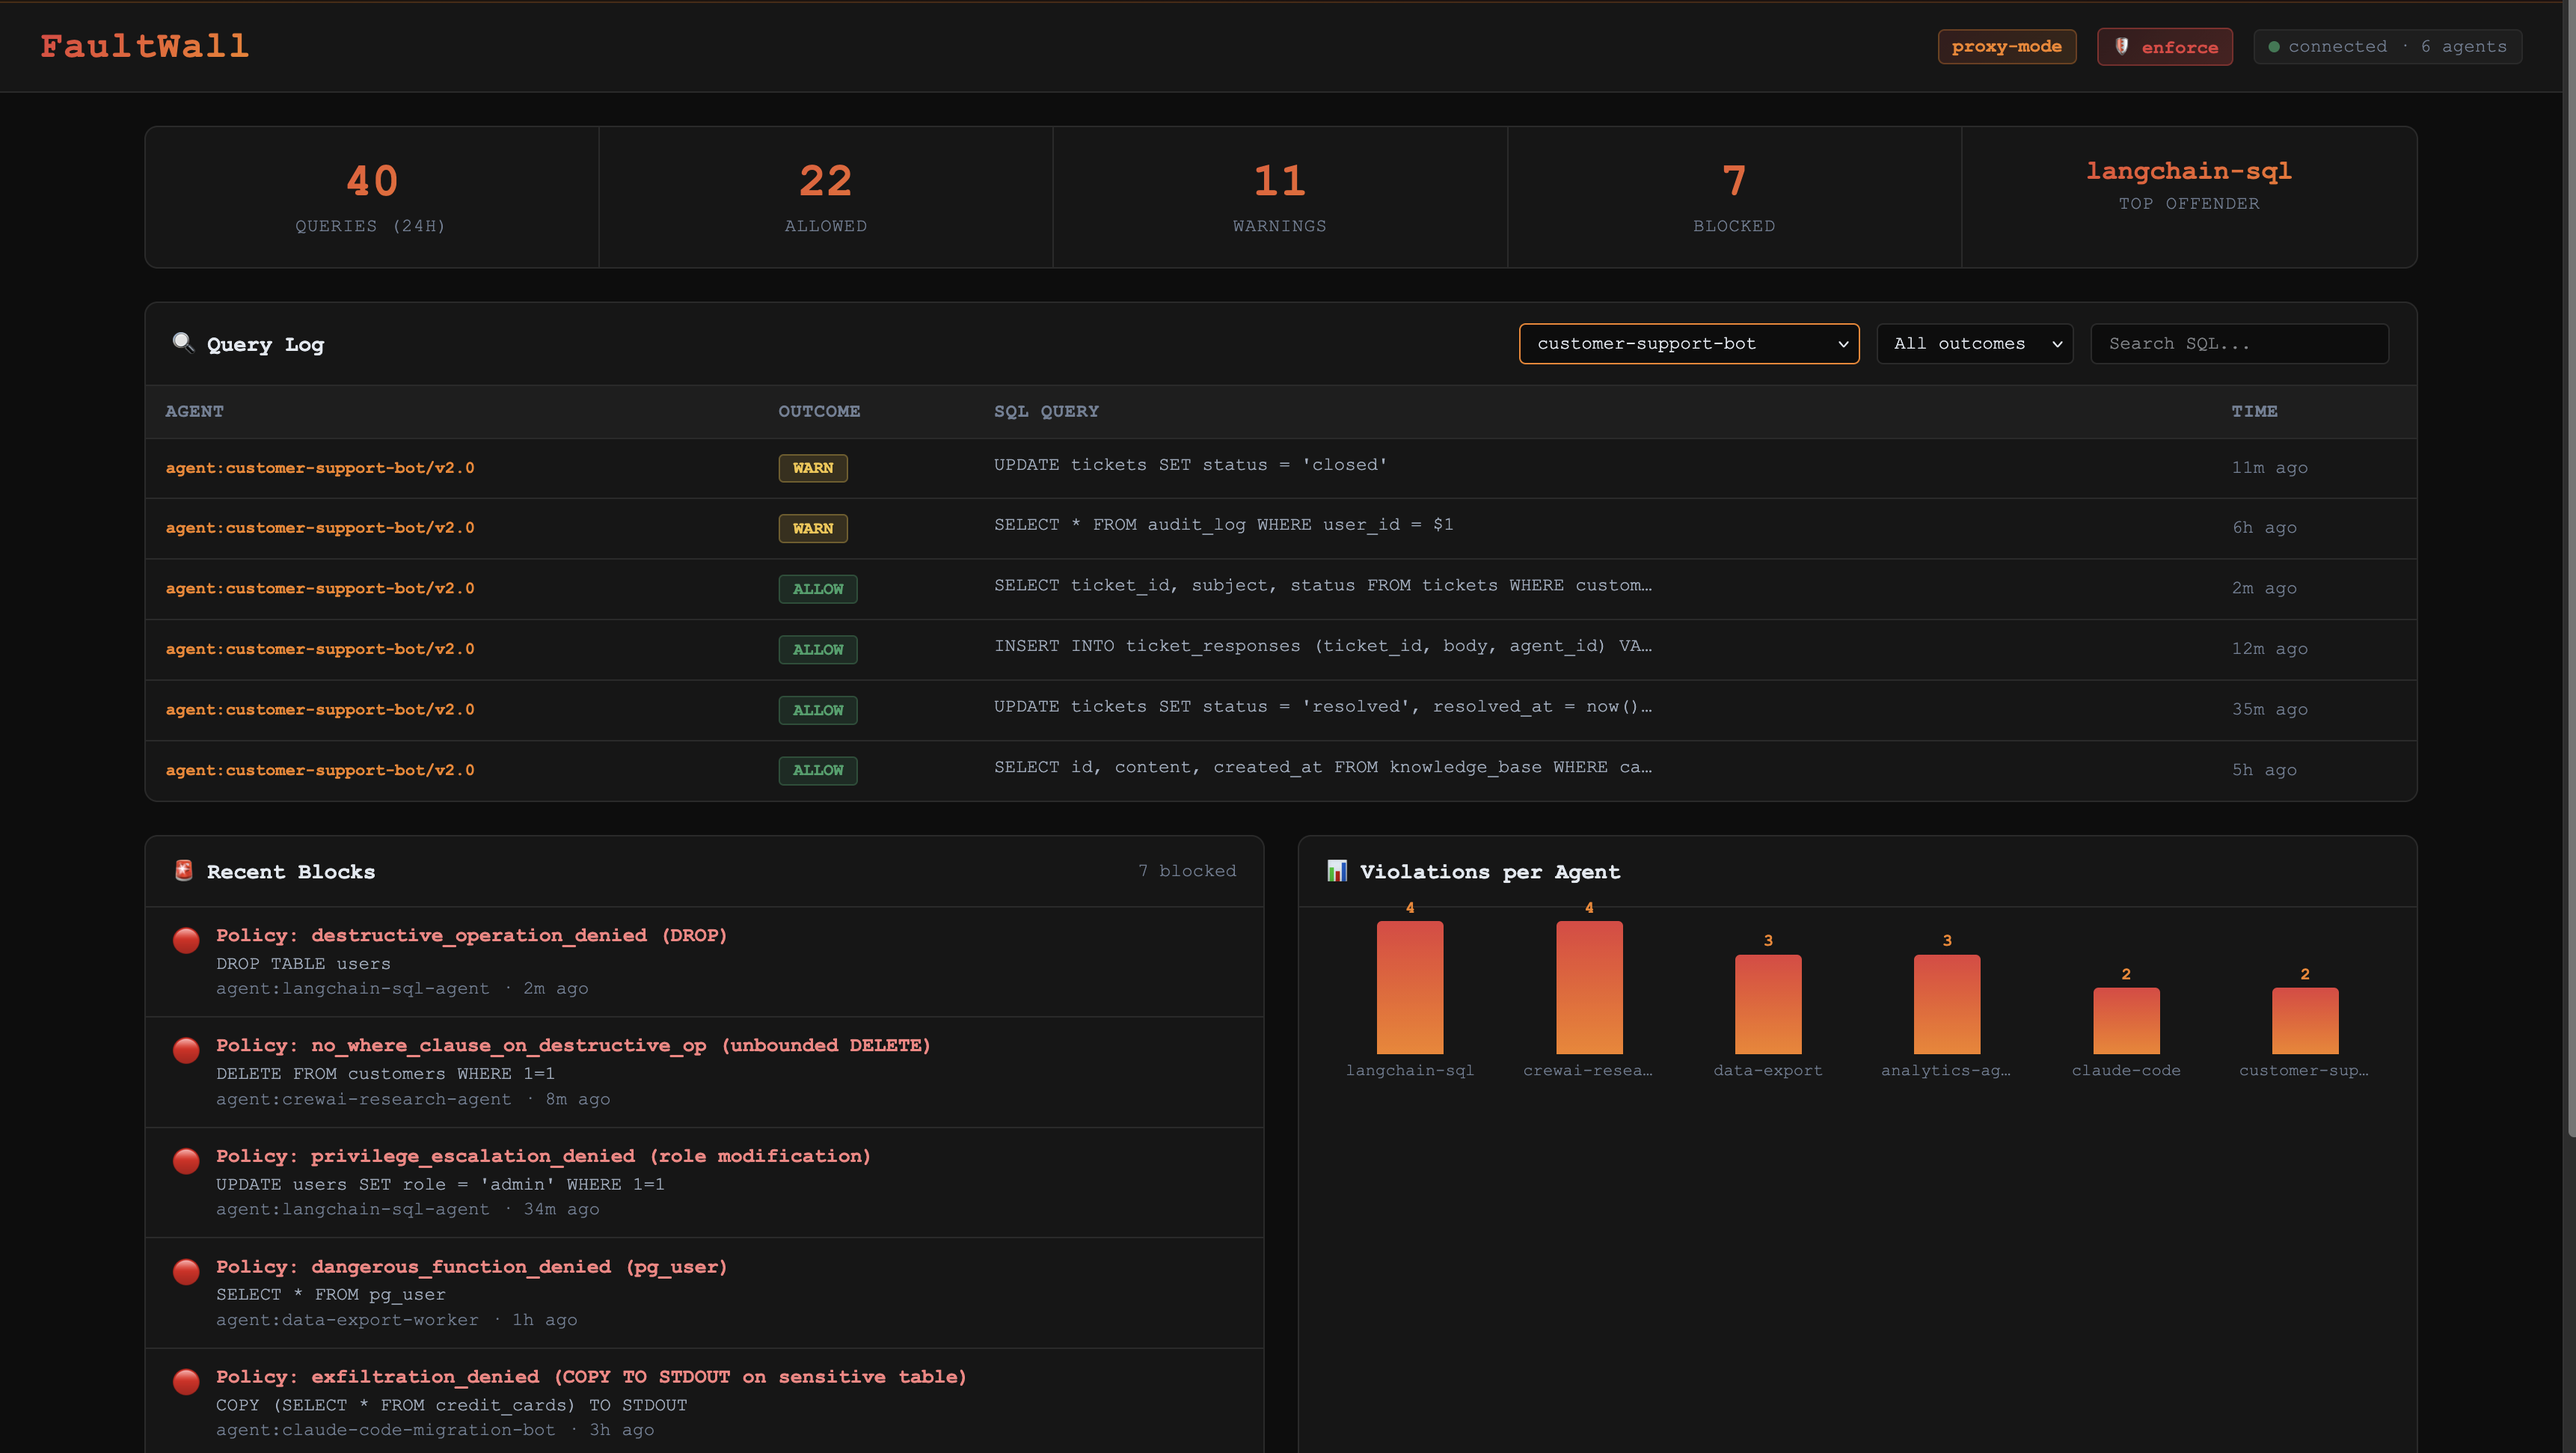The height and width of the screenshot is (1453, 2576).
Task: Click ALLOW badge on the ticket_responses INSERT row
Action: (818, 649)
